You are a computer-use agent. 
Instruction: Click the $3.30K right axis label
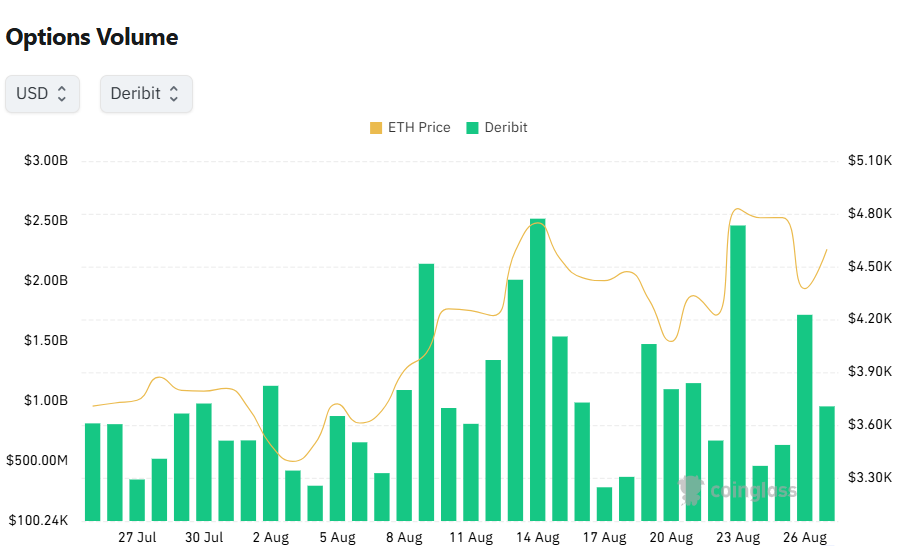coord(870,477)
